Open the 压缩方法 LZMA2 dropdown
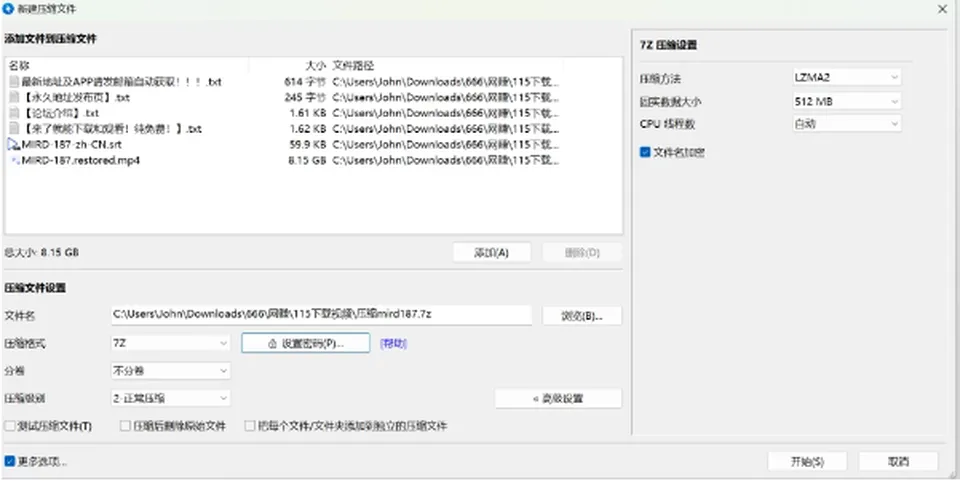Viewport: 960px width, 481px height. (847, 78)
